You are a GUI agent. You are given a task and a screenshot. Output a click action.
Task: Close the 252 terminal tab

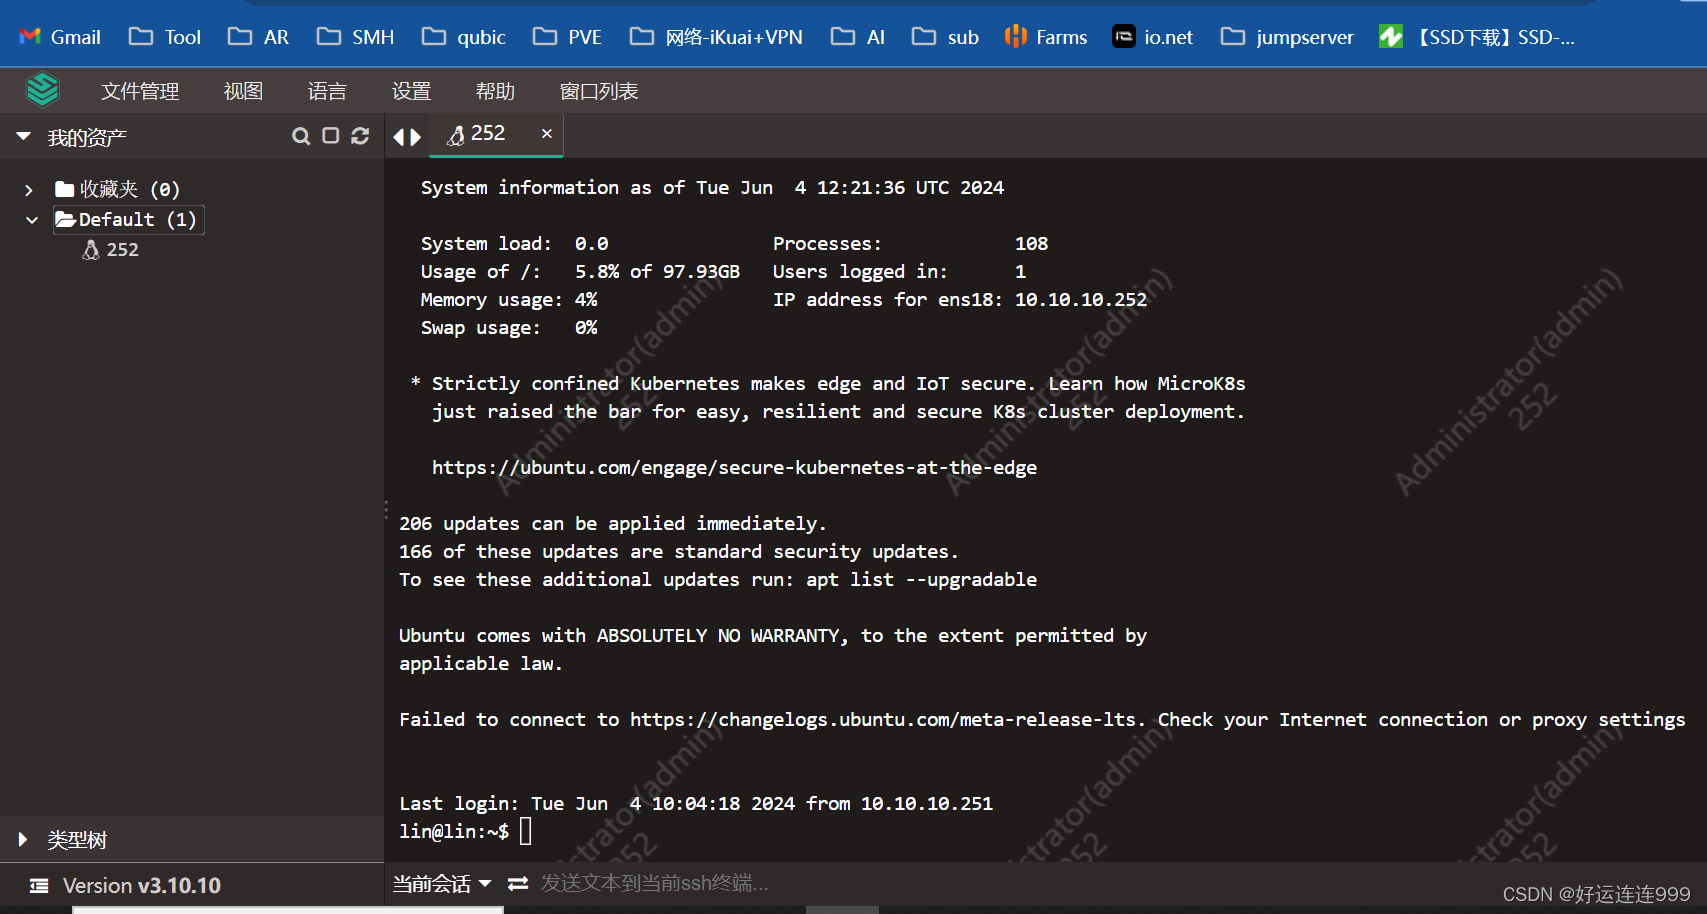546,133
